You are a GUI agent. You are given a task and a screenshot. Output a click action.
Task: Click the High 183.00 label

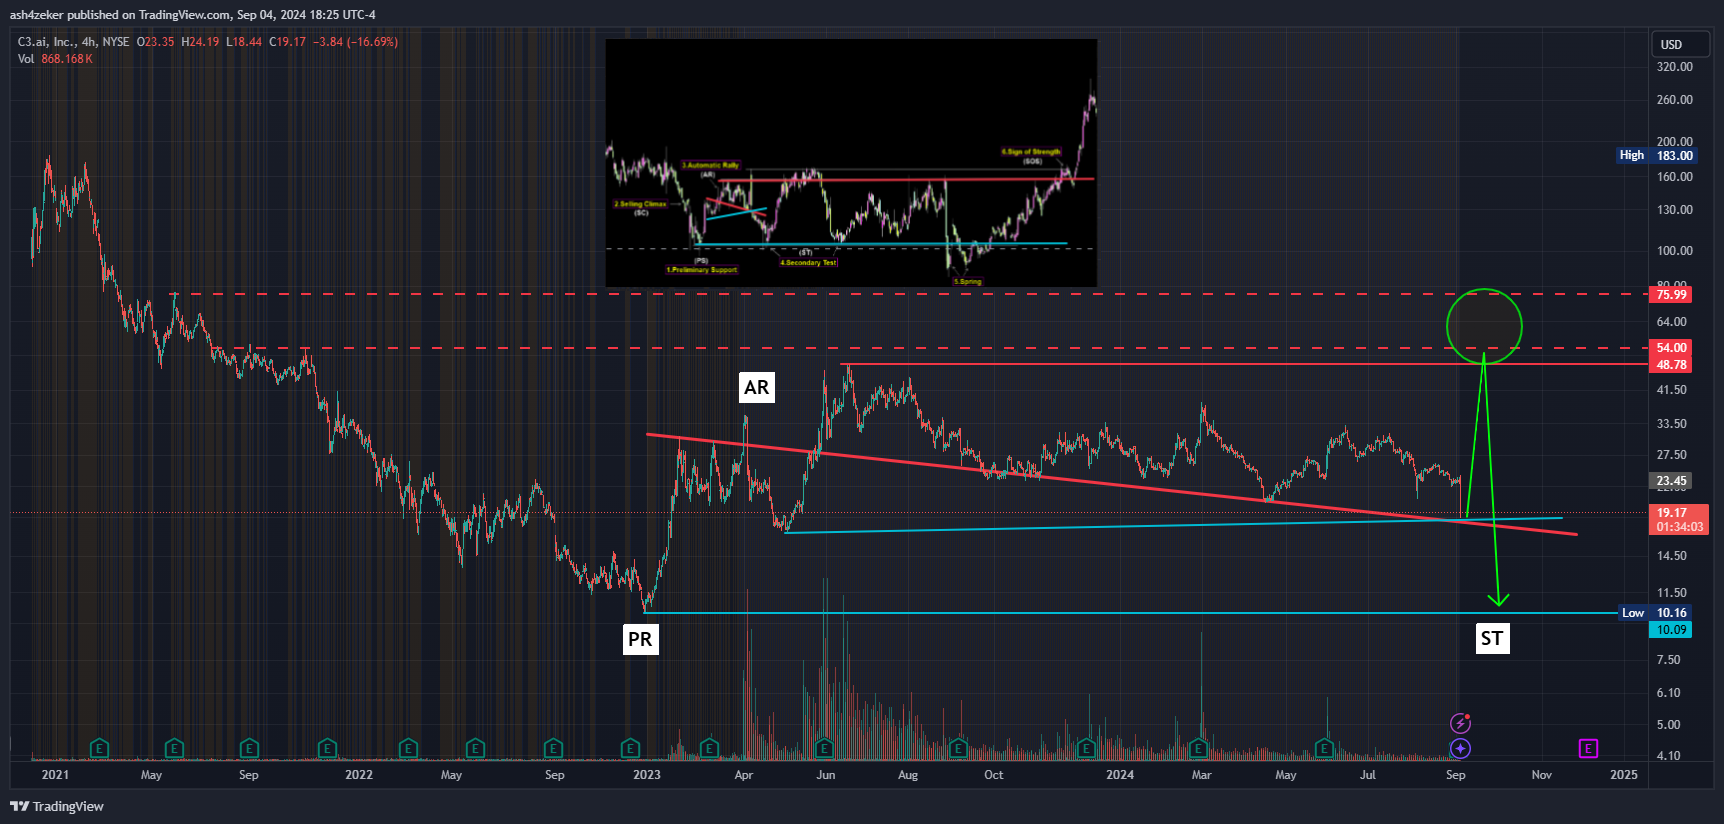click(x=1657, y=155)
